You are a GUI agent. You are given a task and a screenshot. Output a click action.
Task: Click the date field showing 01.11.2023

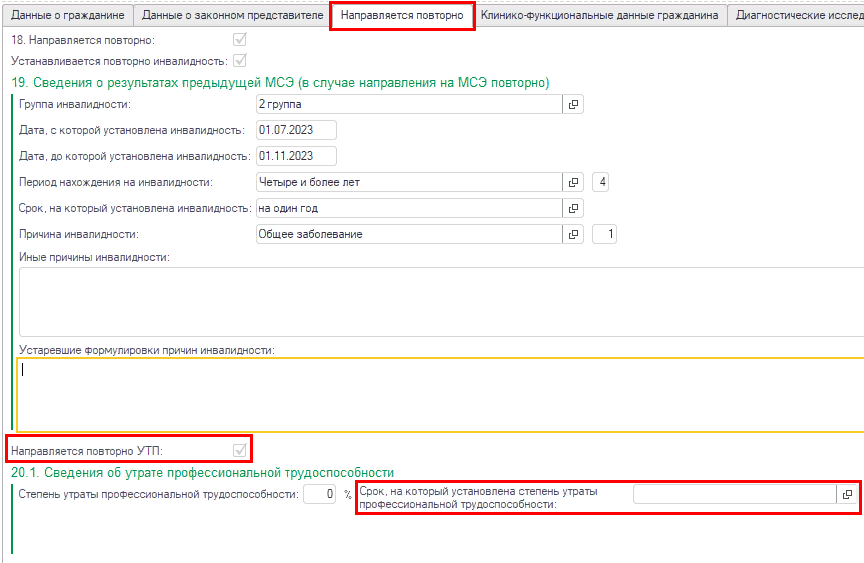296,156
